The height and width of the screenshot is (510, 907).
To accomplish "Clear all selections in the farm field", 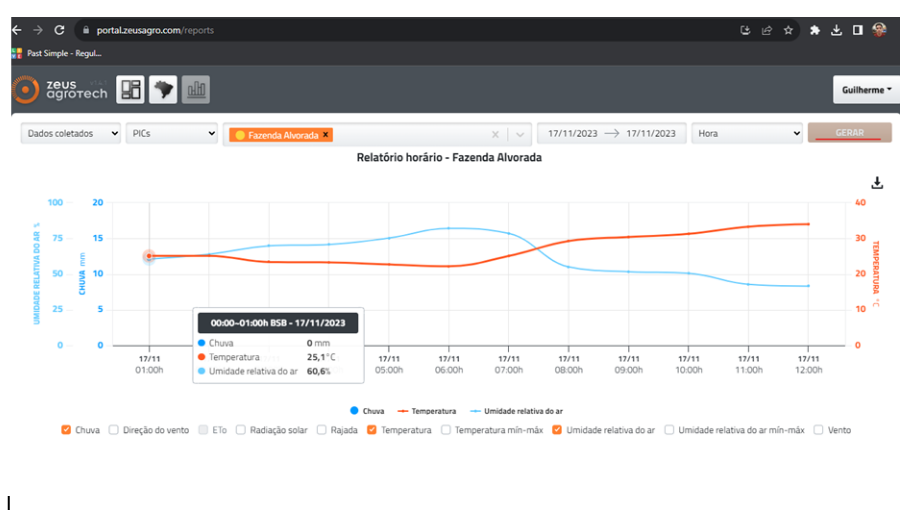I will (495, 134).
